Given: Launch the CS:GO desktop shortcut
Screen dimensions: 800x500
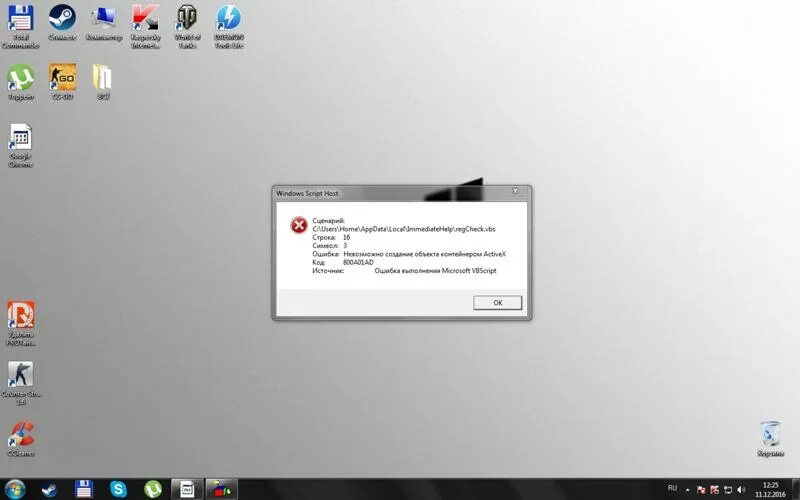Looking at the screenshot, I should (62, 82).
